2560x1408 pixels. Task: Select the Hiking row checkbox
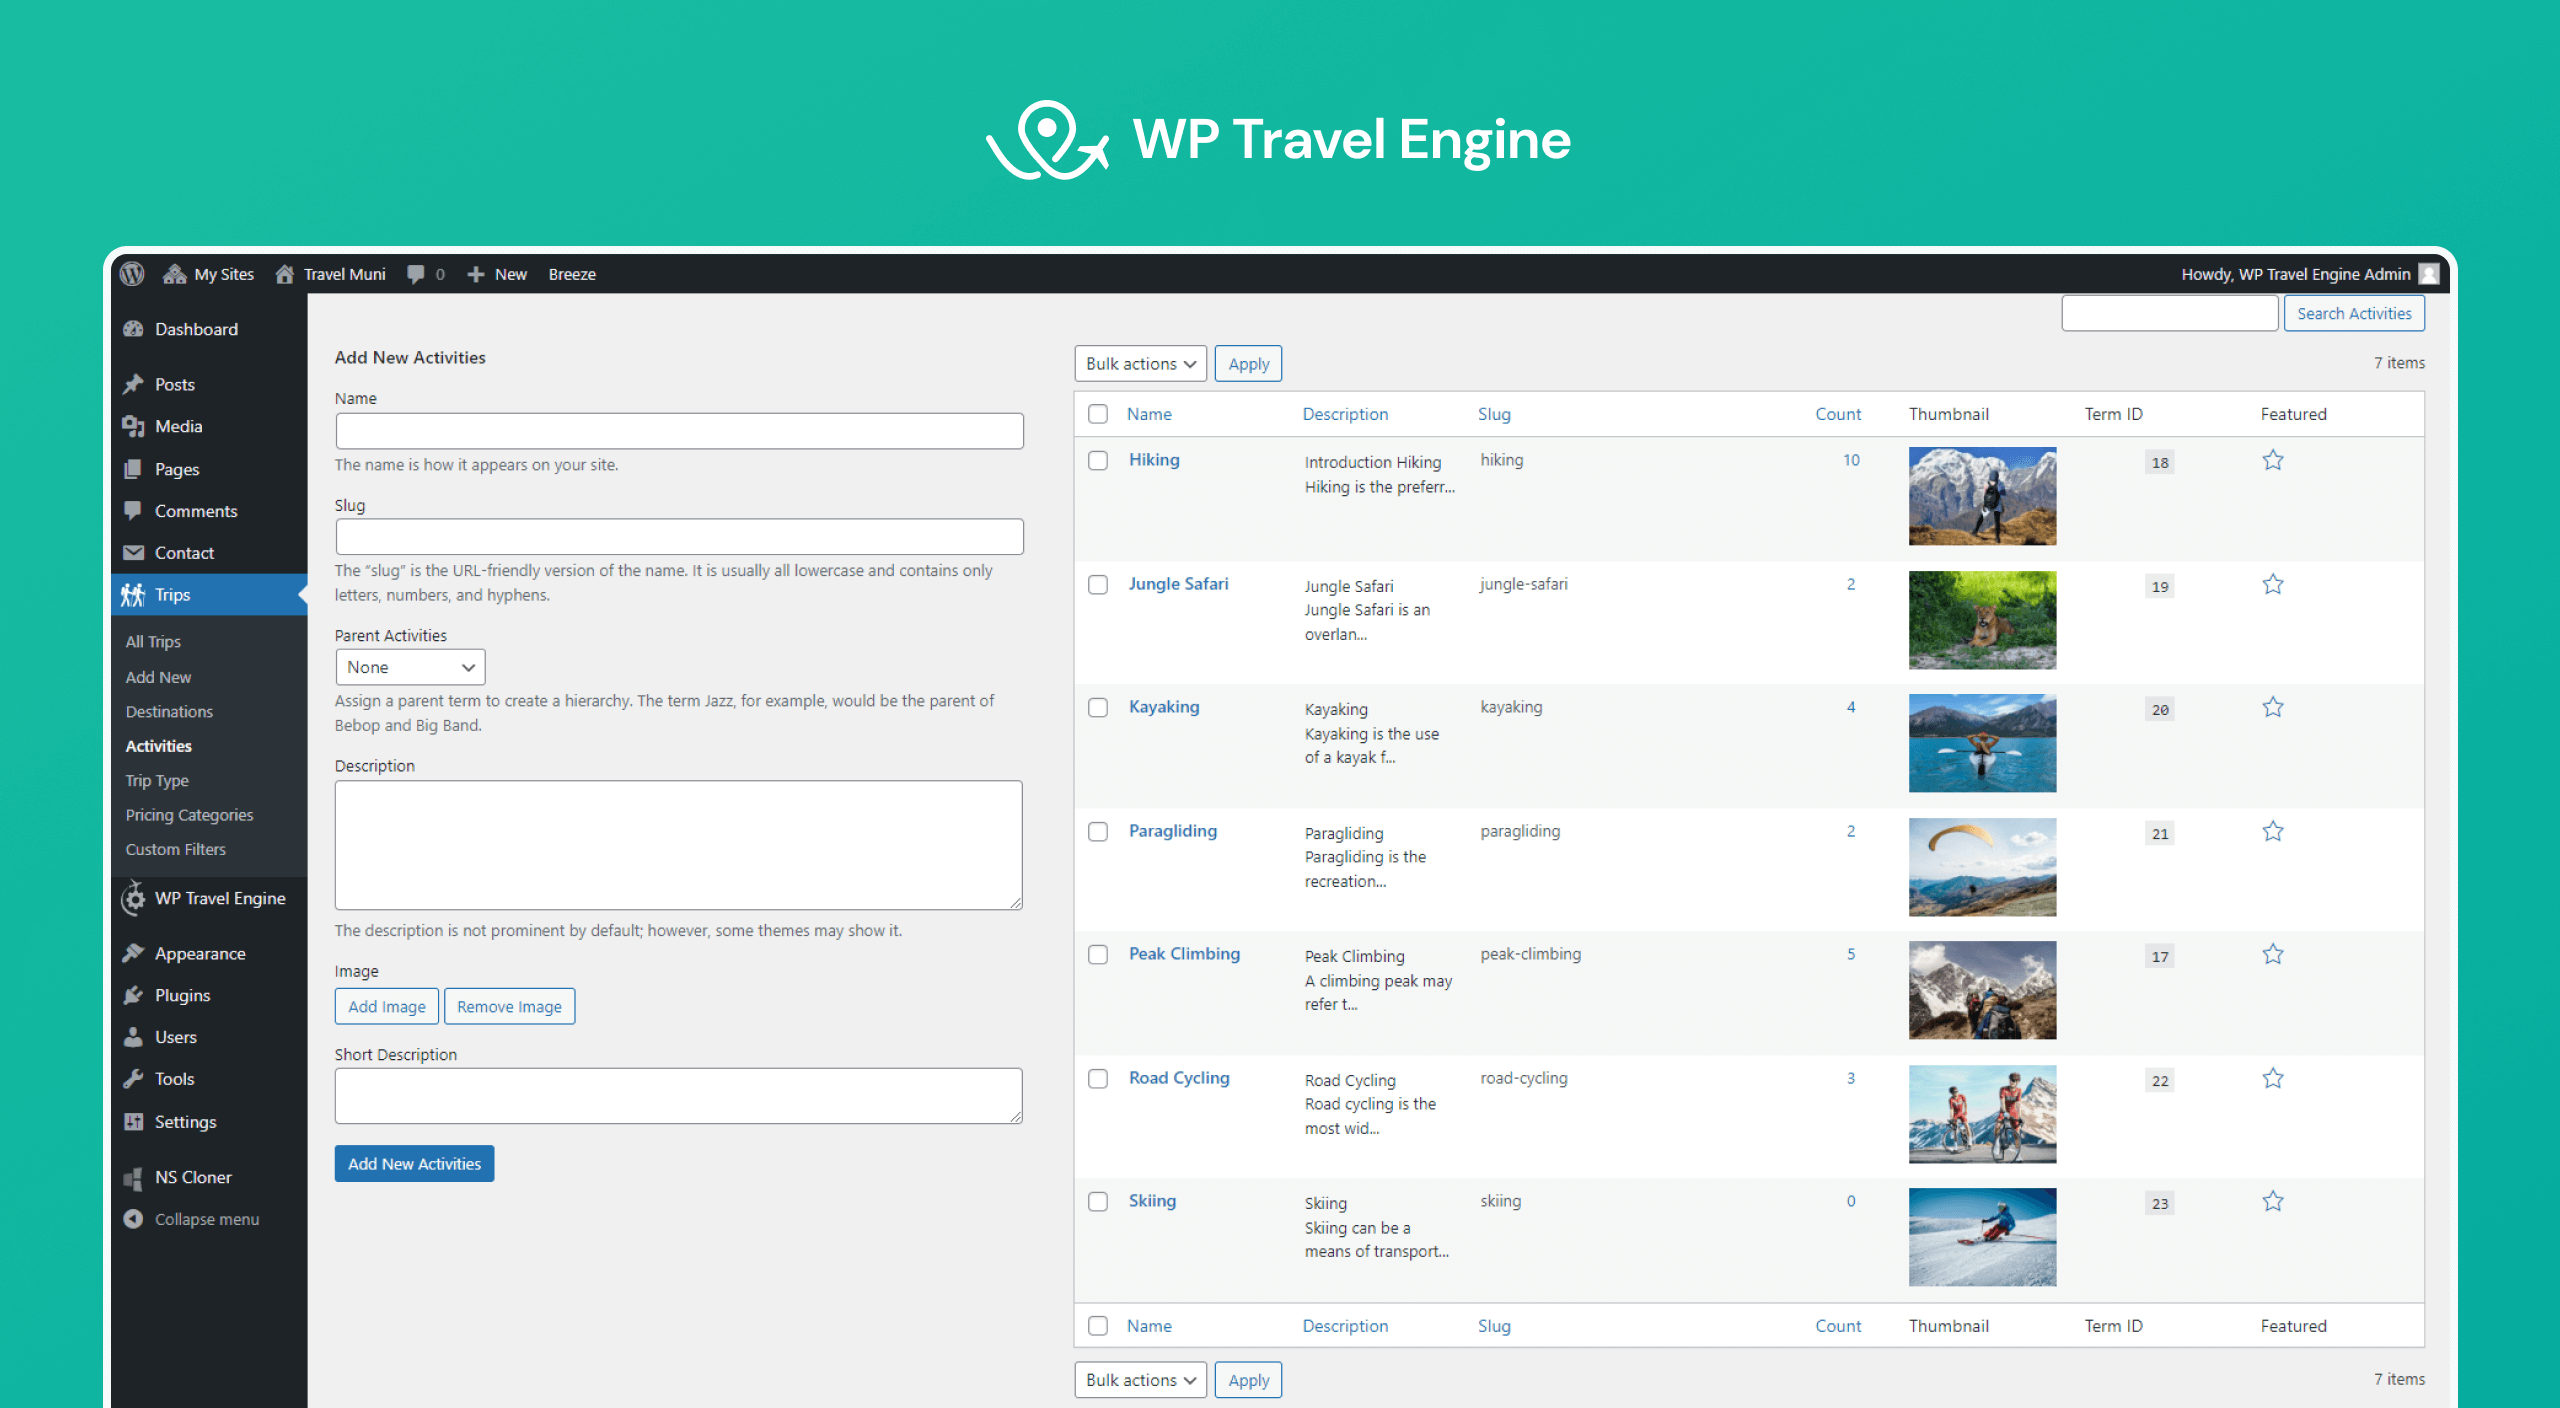(1098, 461)
